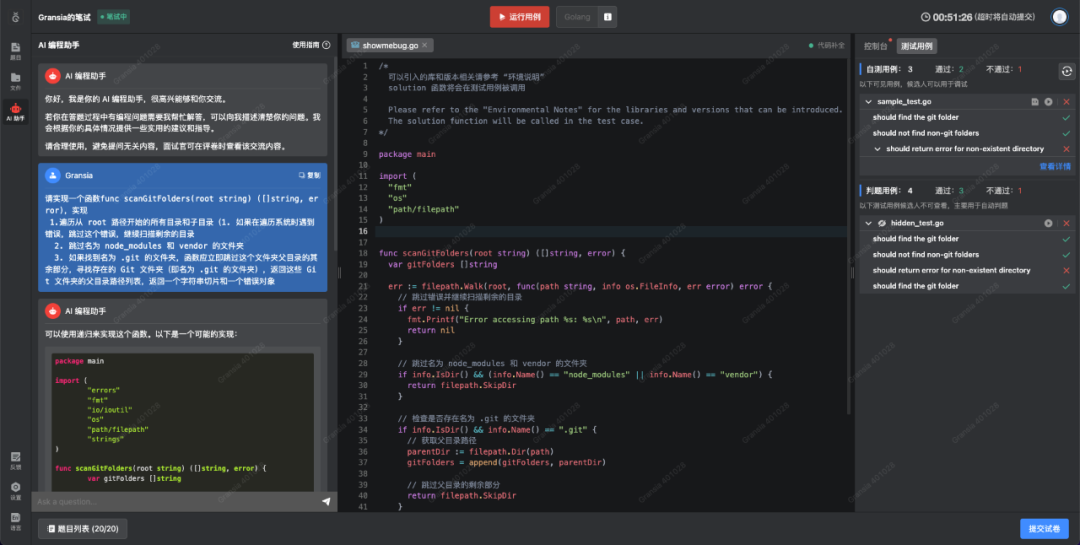
Task: Select 'should not find non-git folders' under sample_test.go
Action: (x=925, y=133)
